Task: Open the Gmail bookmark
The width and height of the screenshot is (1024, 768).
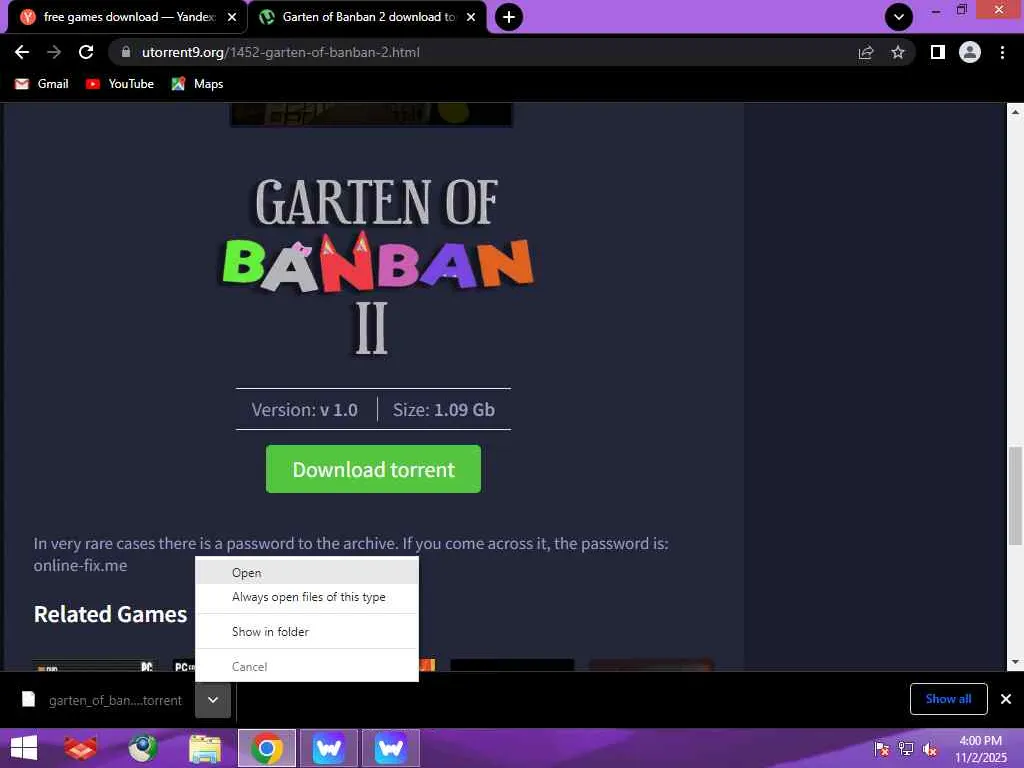Action: coord(41,84)
